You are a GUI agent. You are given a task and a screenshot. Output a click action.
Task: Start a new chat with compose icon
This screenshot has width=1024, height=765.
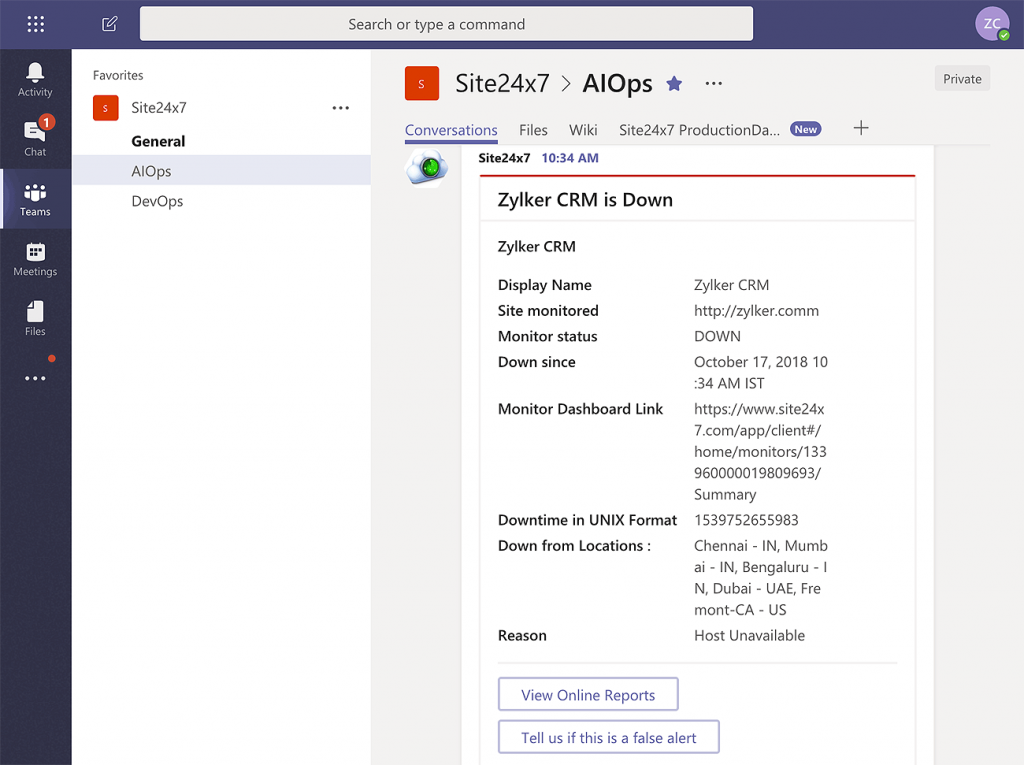[109, 23]
